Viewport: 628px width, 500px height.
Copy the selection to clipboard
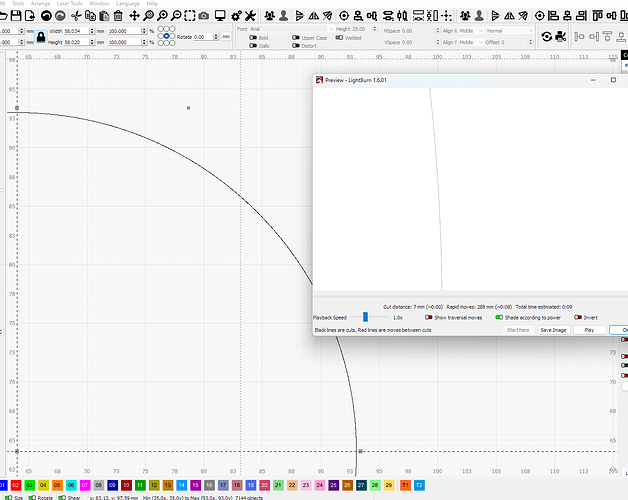pyautogui.click(x=91, y=16)
